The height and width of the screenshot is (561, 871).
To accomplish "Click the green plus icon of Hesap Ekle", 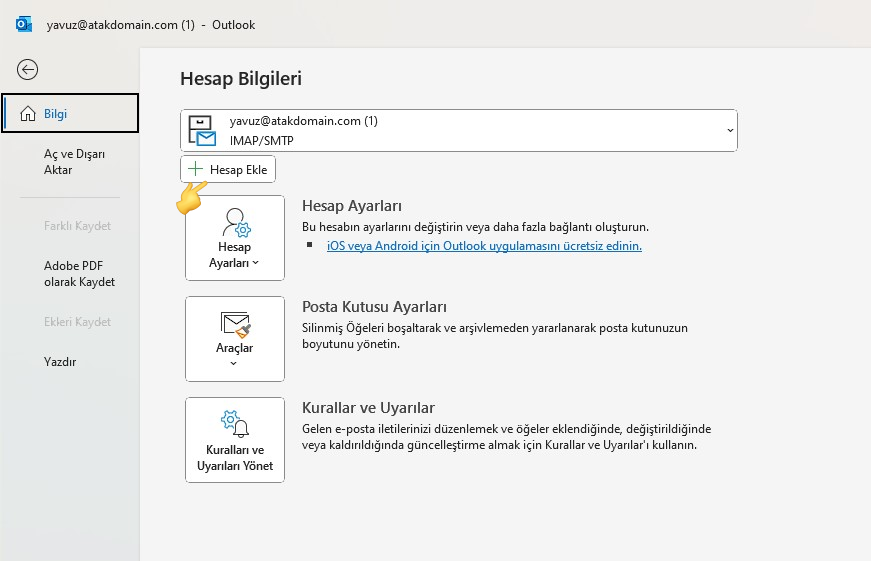I will click(x=195, y=169).
